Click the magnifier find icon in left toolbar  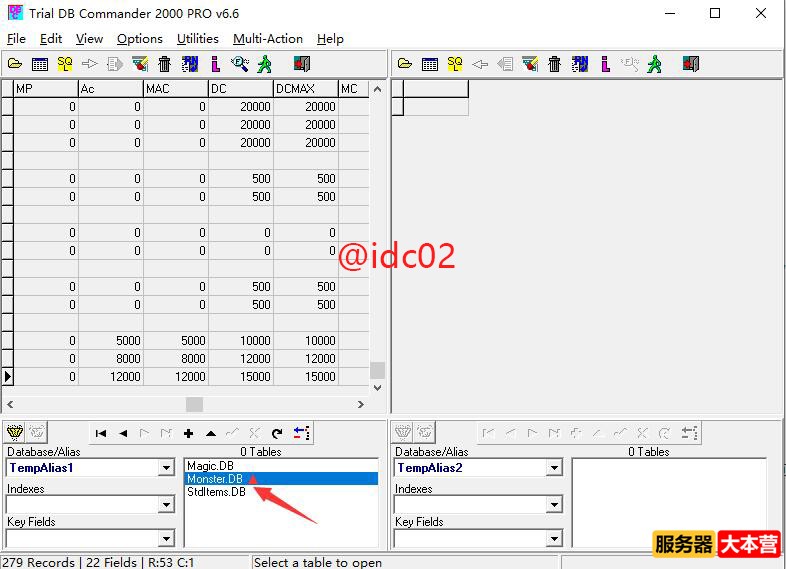tap(239, 64)
